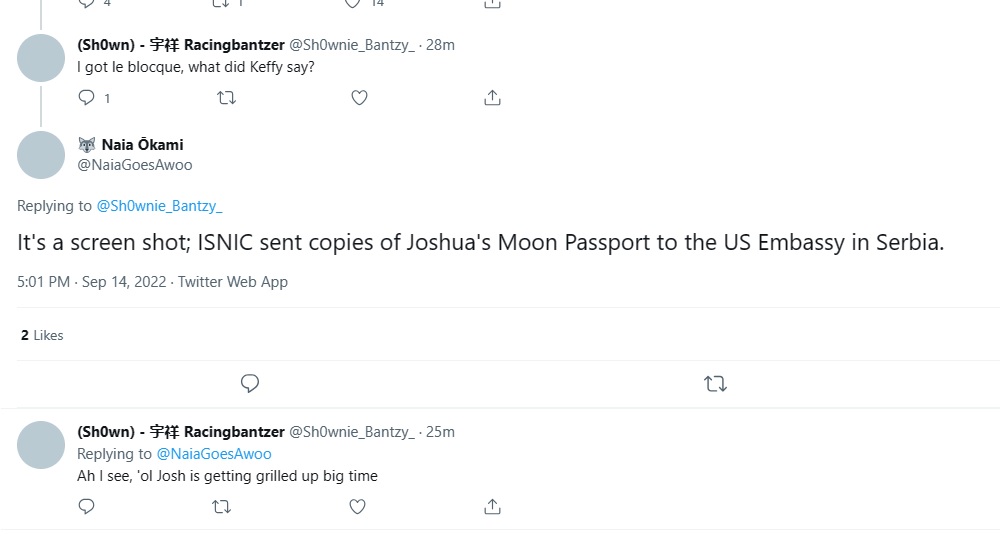Viewport: 1000px width, 536px height.
Task: Retweet Naia Ōkami's main tweet
Action: [x=715, y=383]
